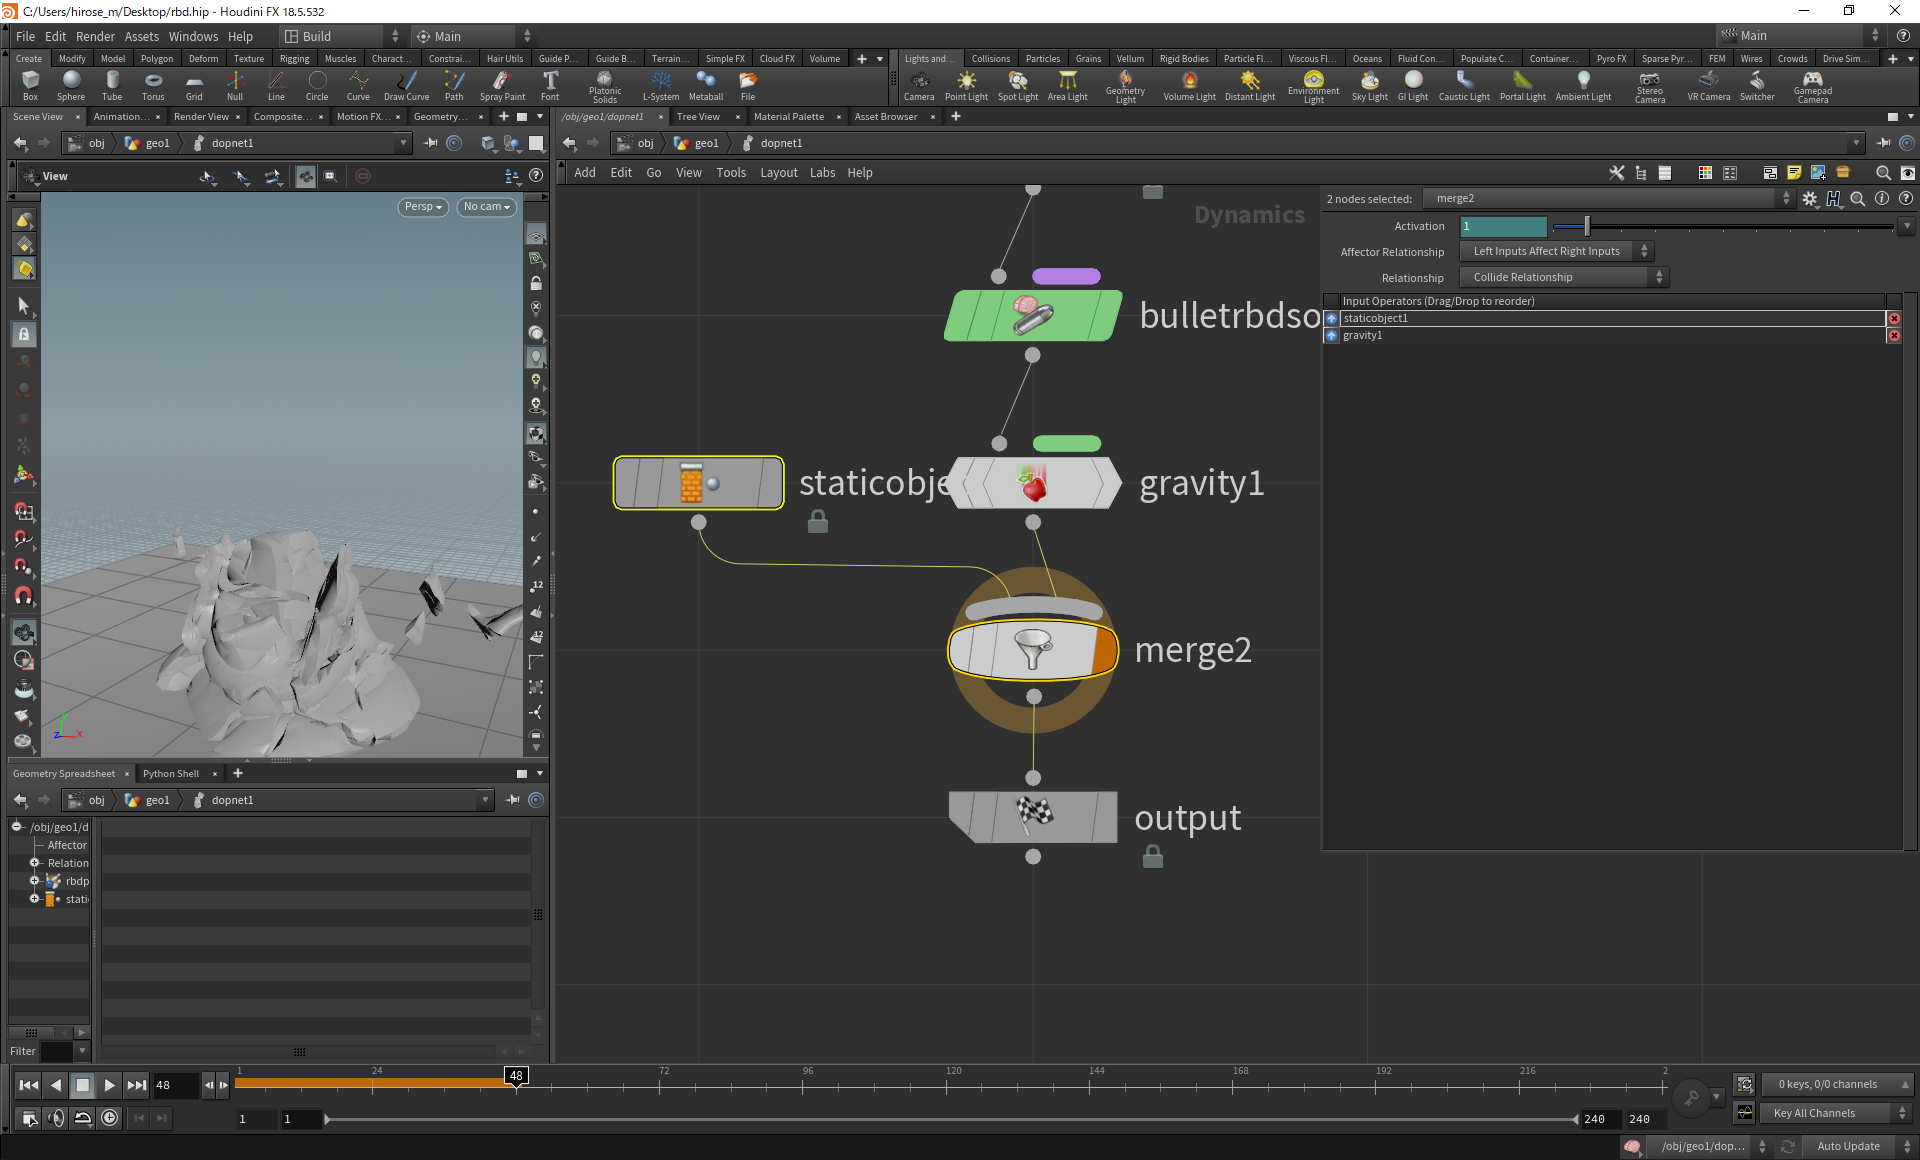Open the Build desktop dropdown

click(340, 36)
